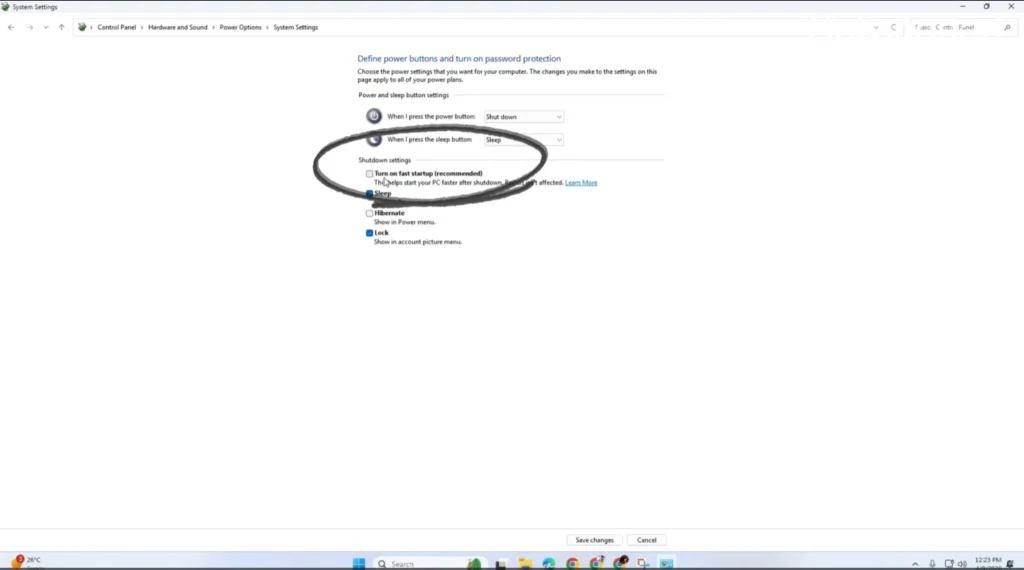1024x570 pixels.
Task: Click the refresh icon beside the address bar
Action: click(x=893, y=27)
